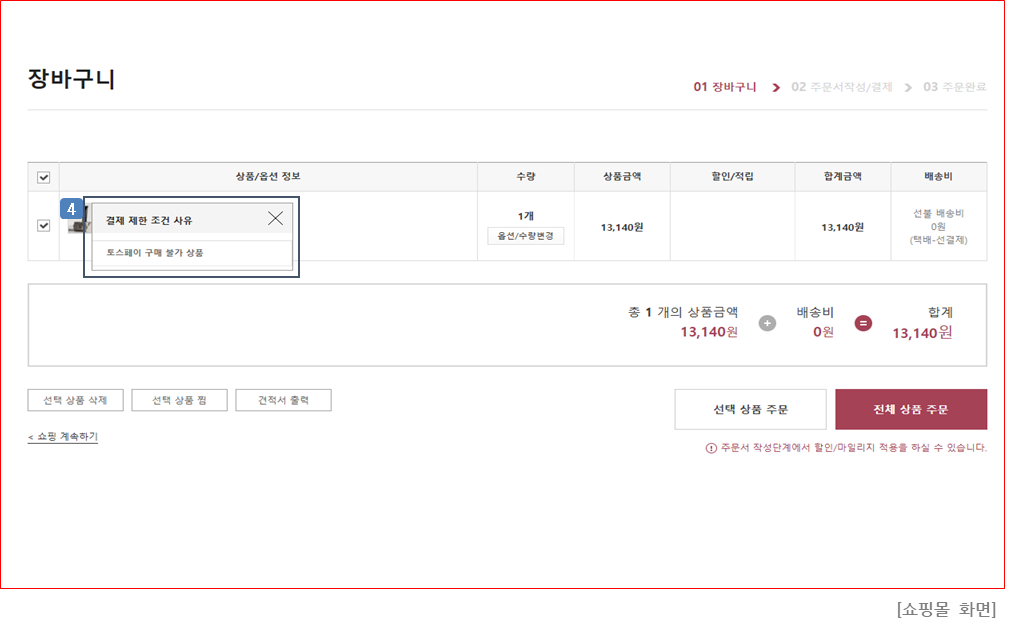
Task: Toggle the select-all checkbox in table header
Action: (x=44, y=177)
